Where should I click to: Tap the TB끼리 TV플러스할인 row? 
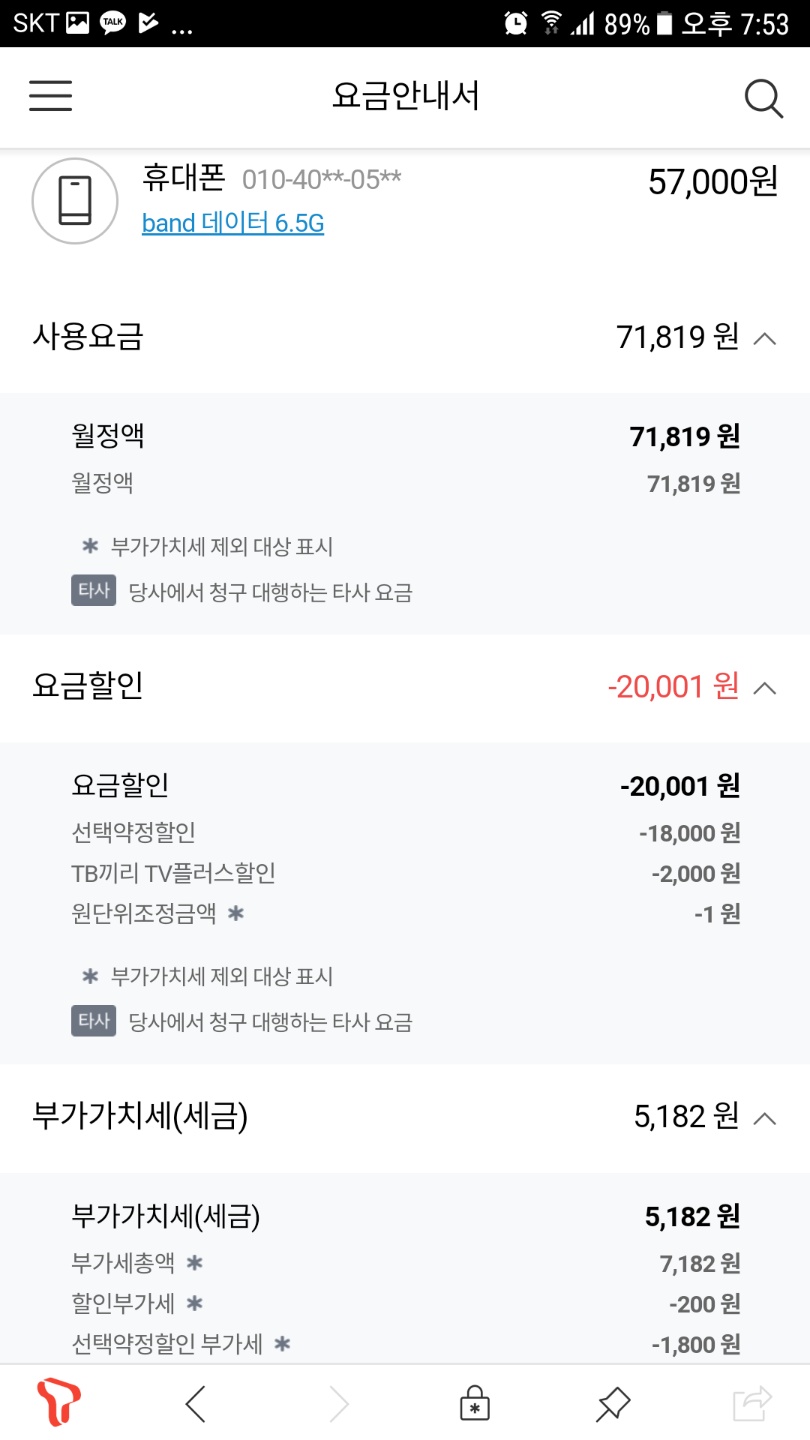(x=174, y=873)
